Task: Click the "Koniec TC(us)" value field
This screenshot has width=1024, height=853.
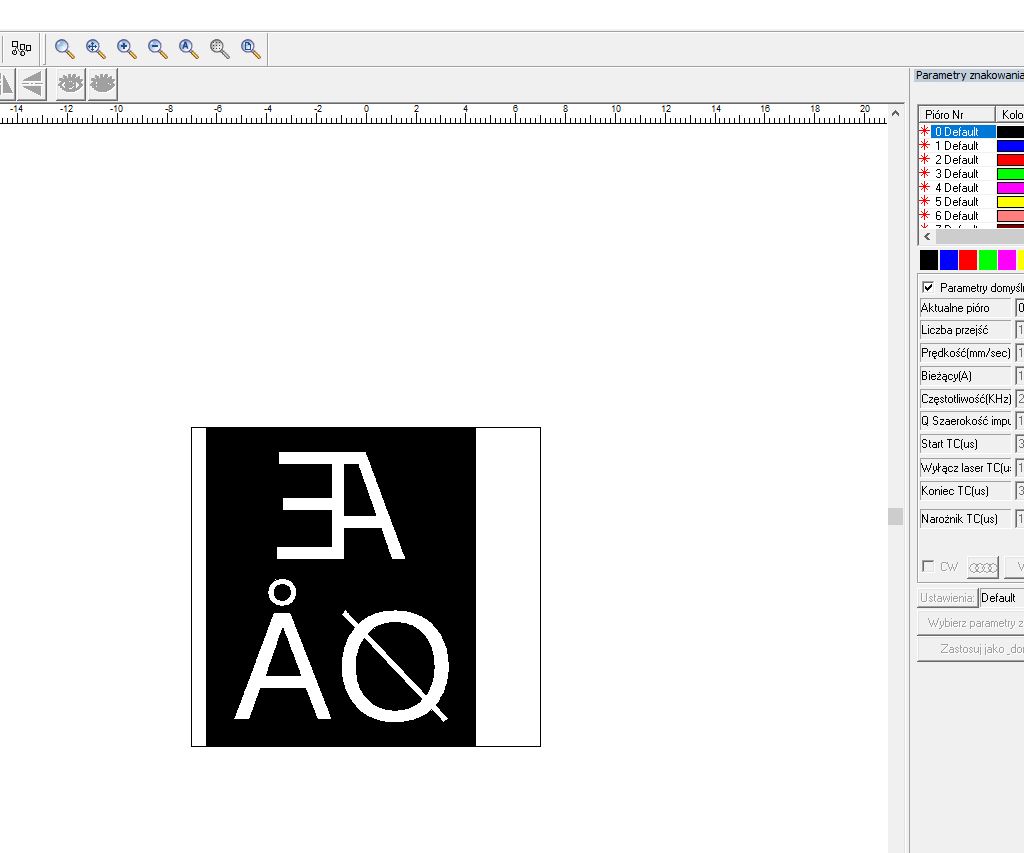Action: [1019, 491]
